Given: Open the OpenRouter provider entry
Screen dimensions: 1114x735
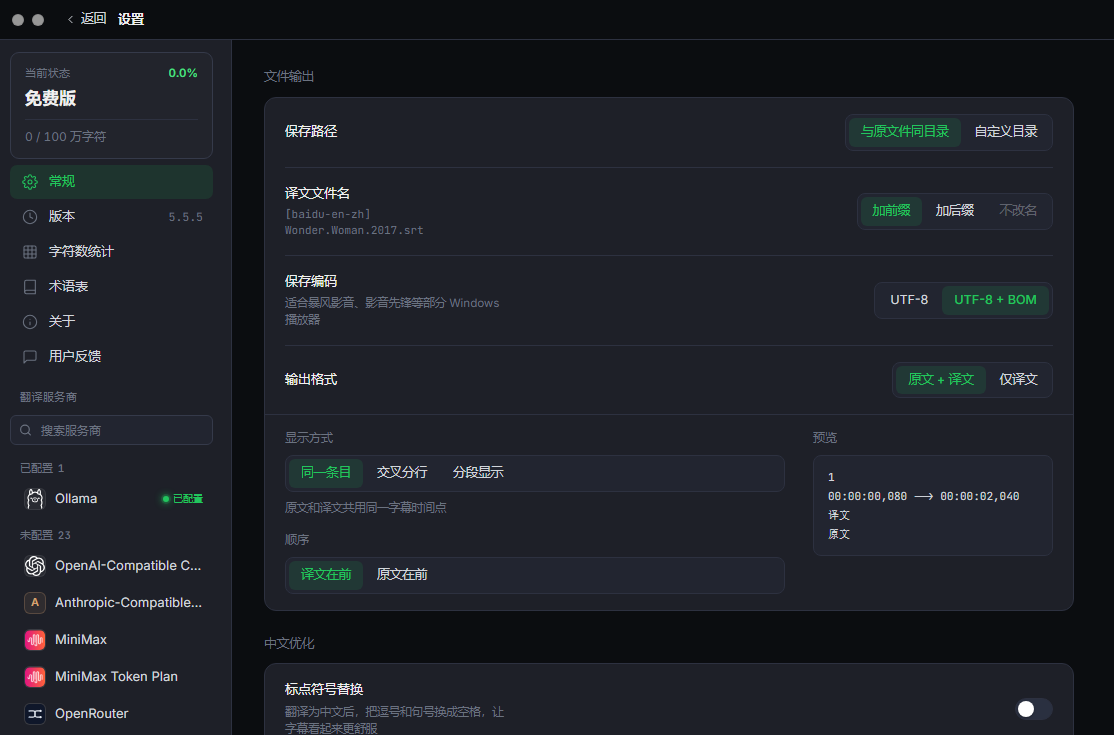Looking at the screenshot, I should tap(112, 713).
